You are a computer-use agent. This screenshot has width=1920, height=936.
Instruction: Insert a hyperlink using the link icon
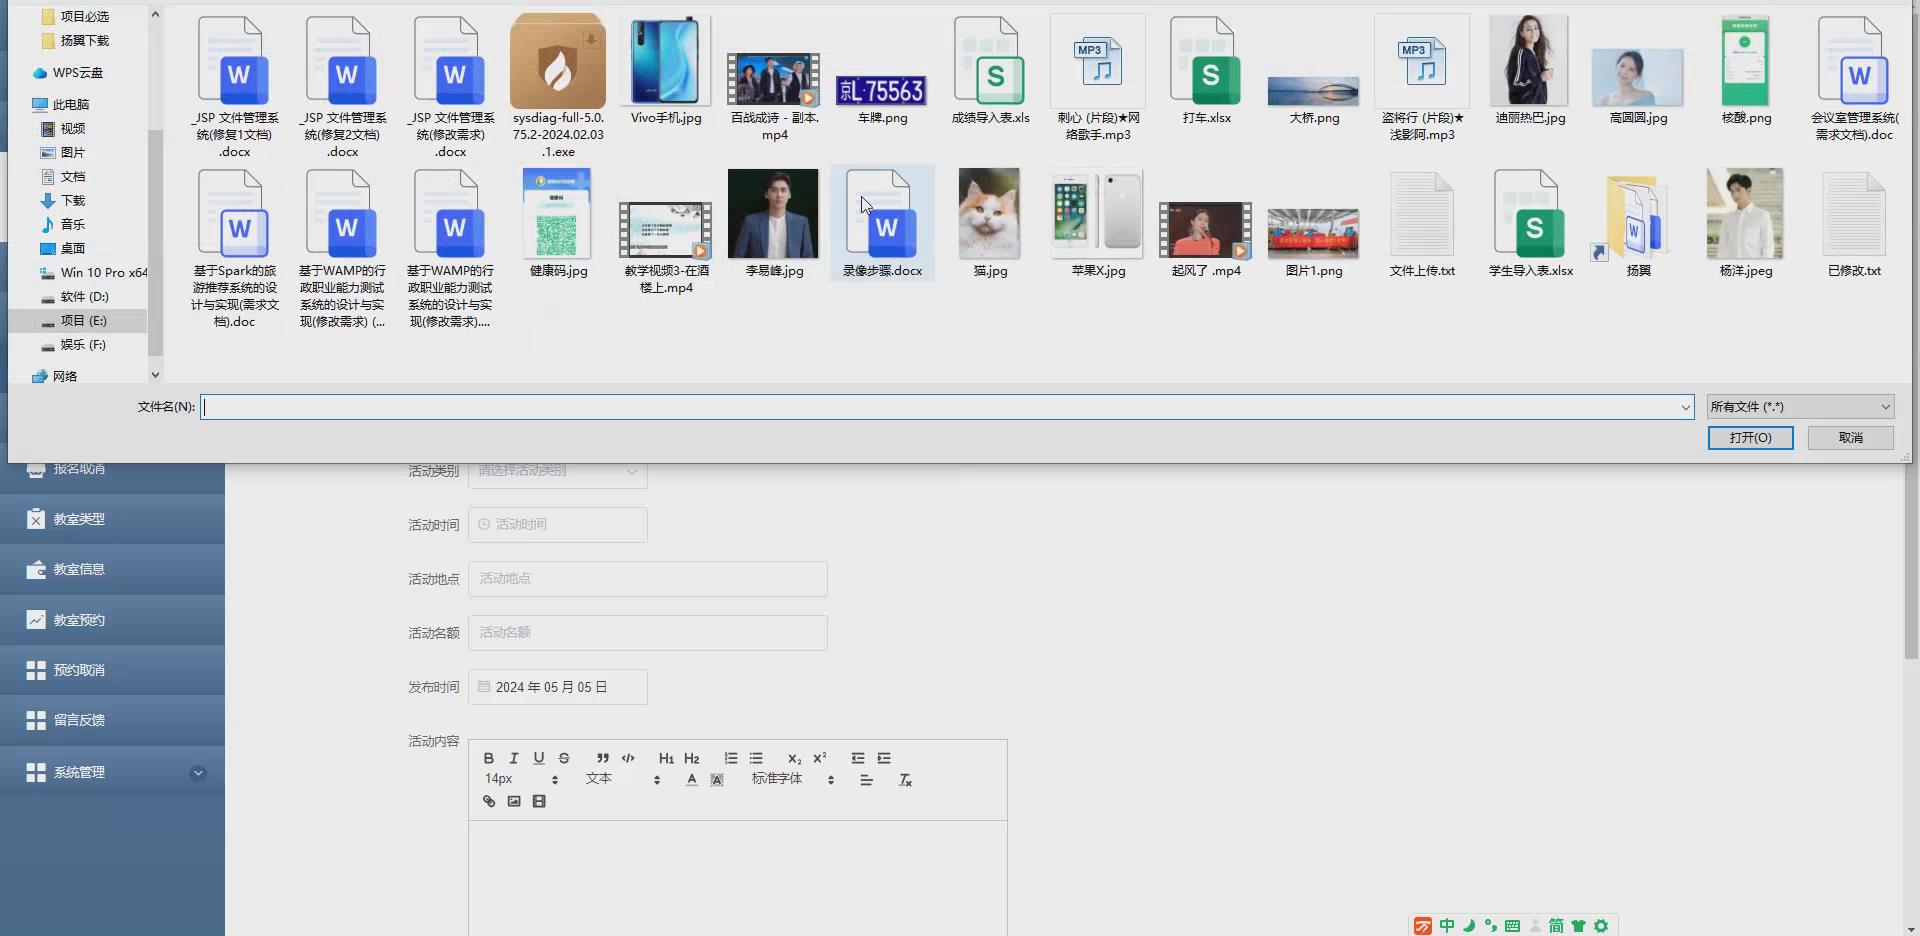(x=489, y=801)
